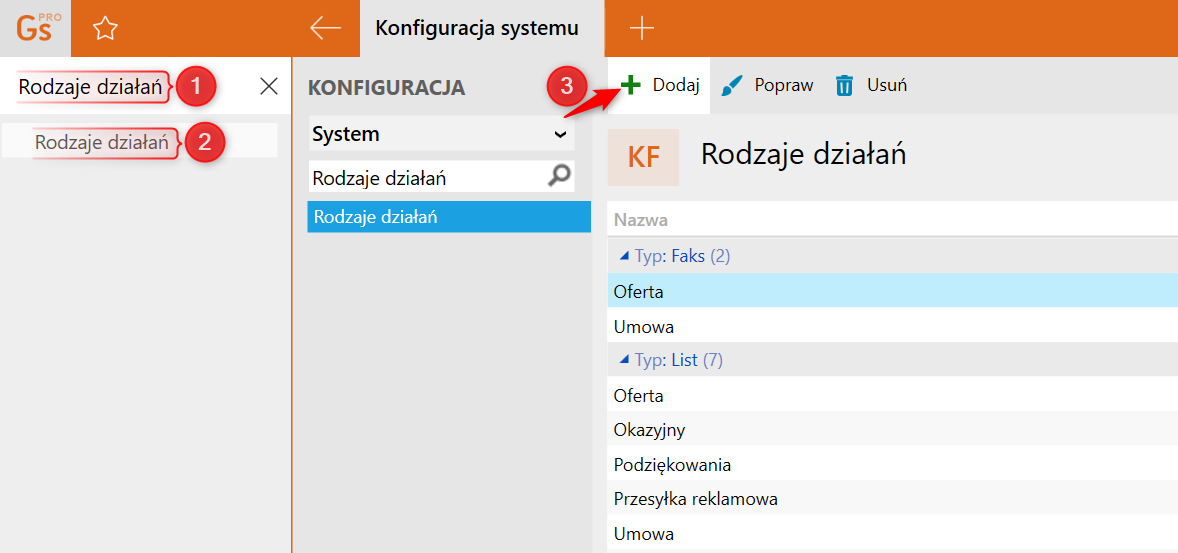Screen dimensions: 1178x553
Task: Click the Usuń trash can icon
Action: [x=845, y=85]
